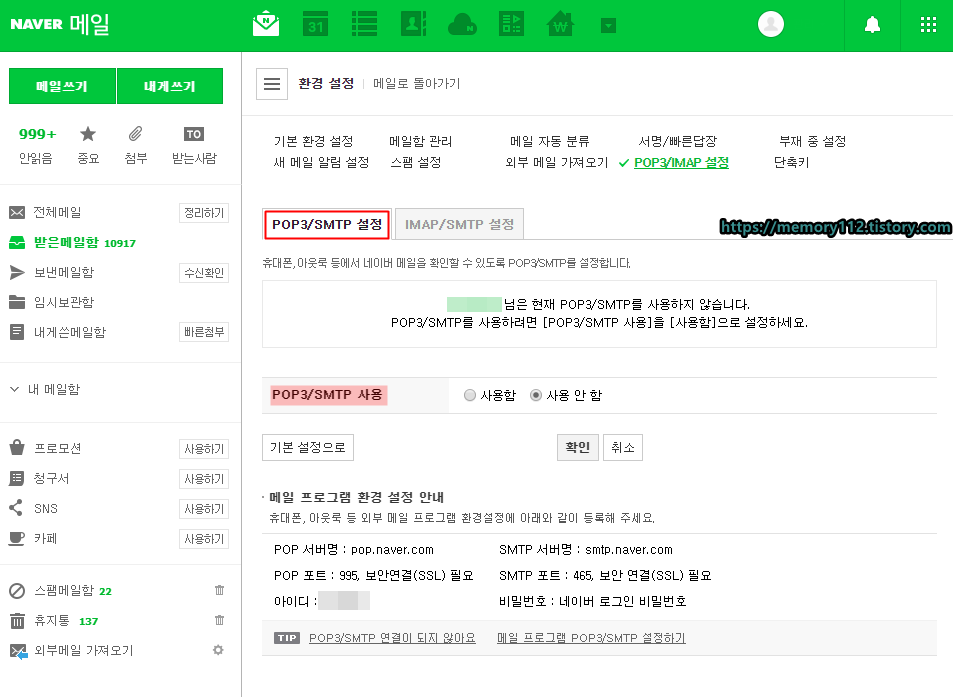Open 단축키 menu

coord(791,162)
